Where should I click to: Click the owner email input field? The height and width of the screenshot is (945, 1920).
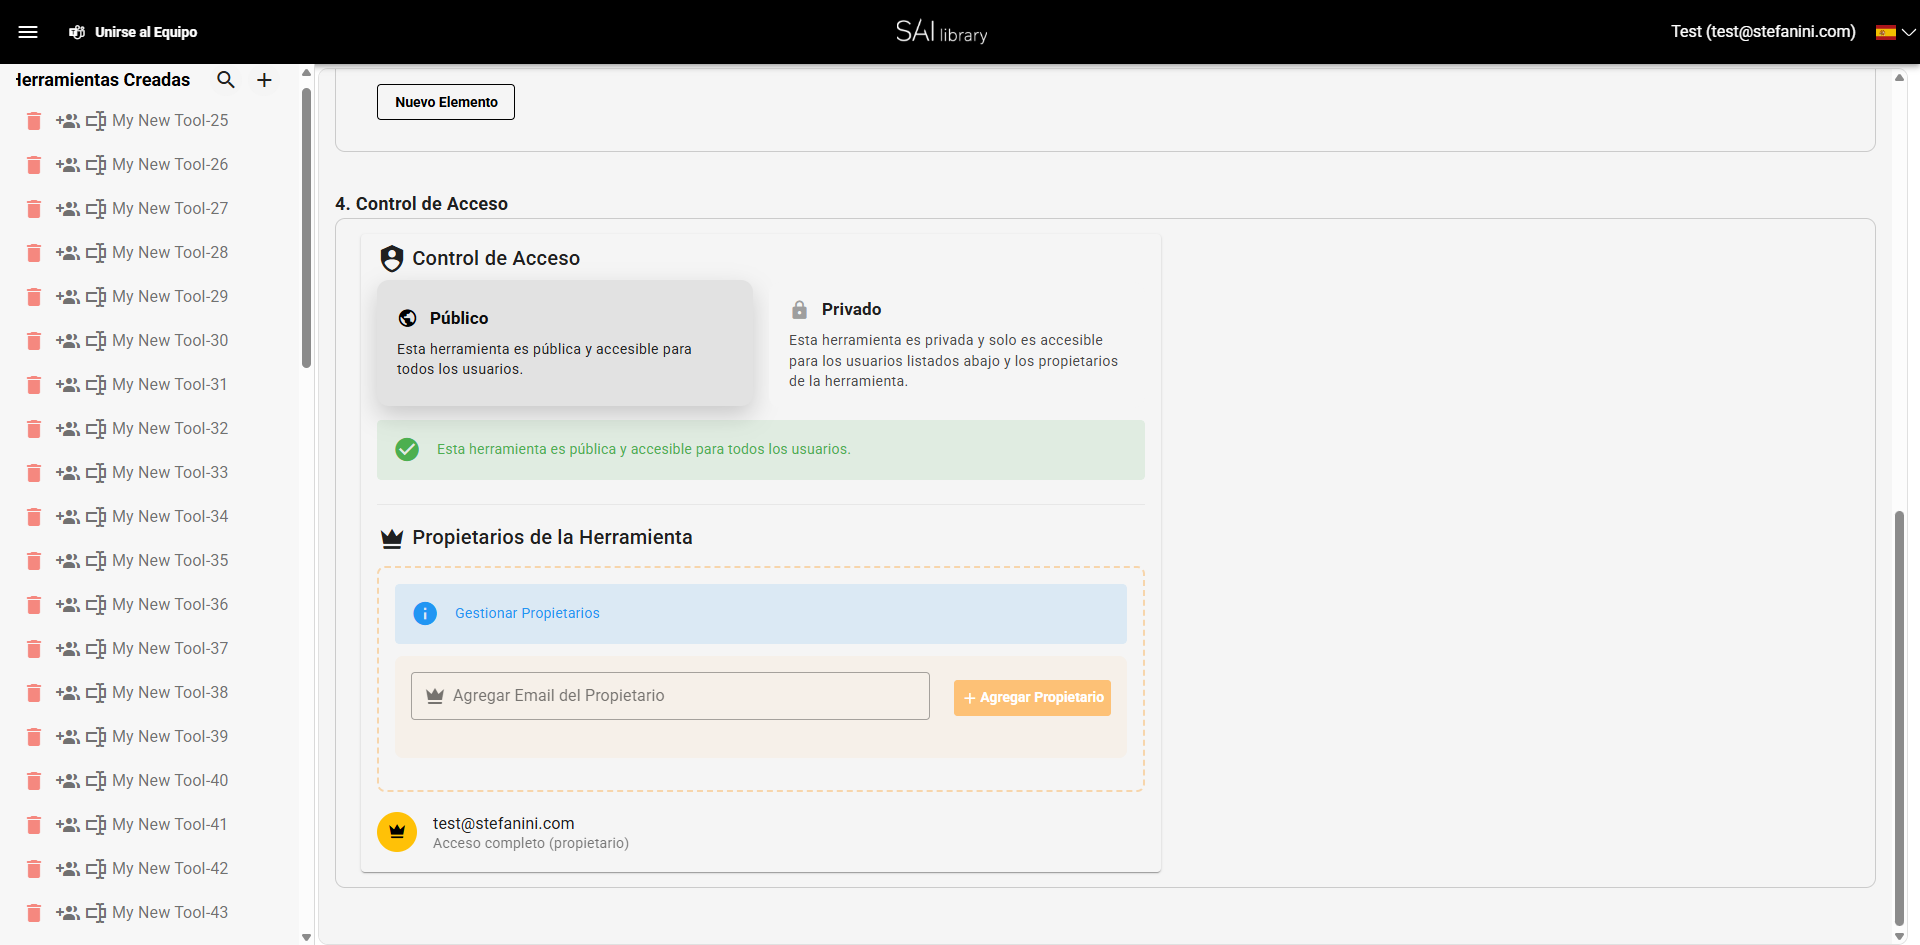670,695
